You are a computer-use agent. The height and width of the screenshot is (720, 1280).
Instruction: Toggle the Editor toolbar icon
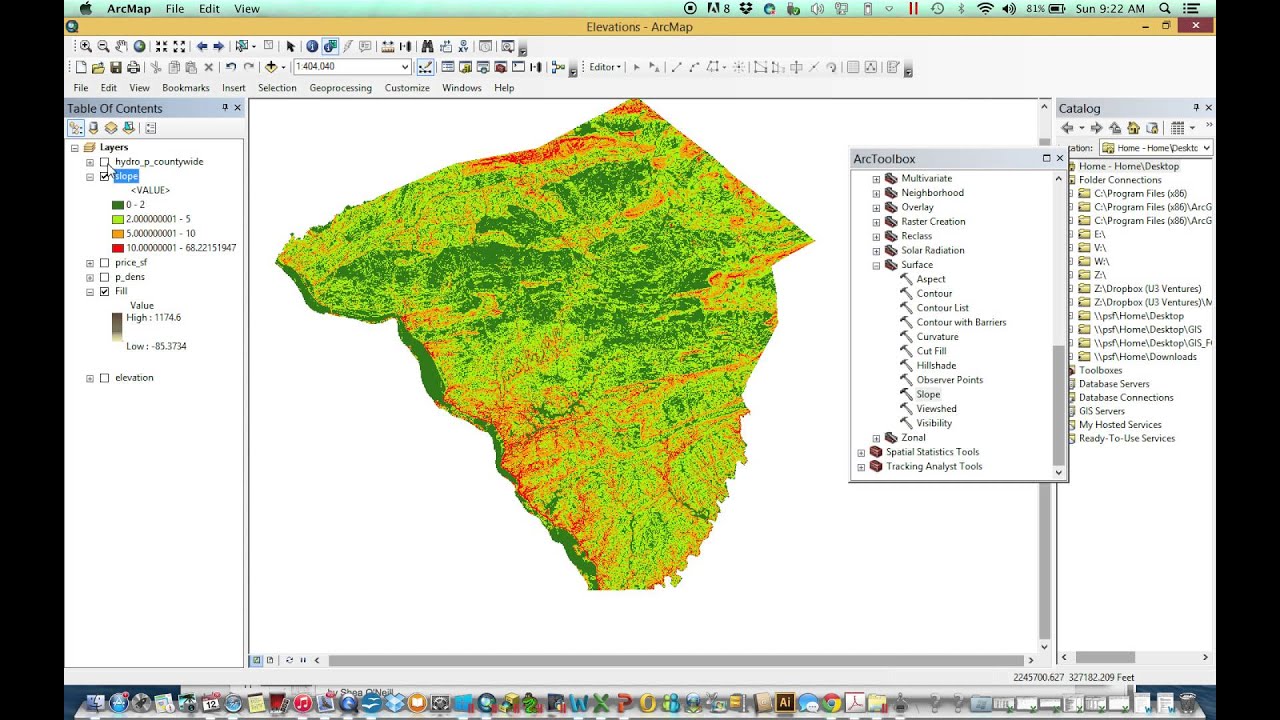pos(425,67)
